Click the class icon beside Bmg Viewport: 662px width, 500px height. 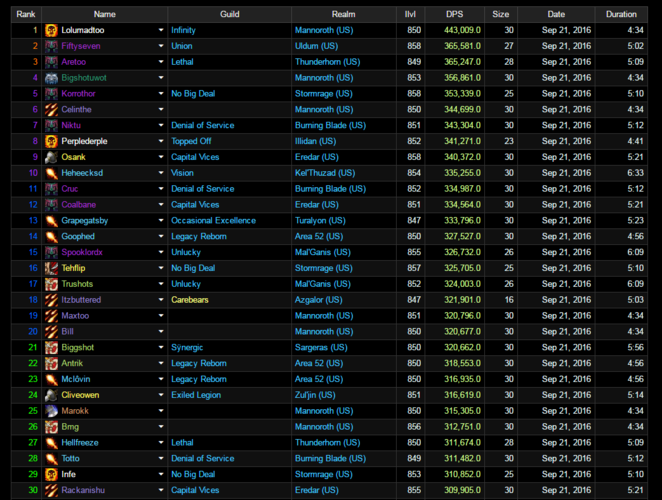(x=51, y=427)
